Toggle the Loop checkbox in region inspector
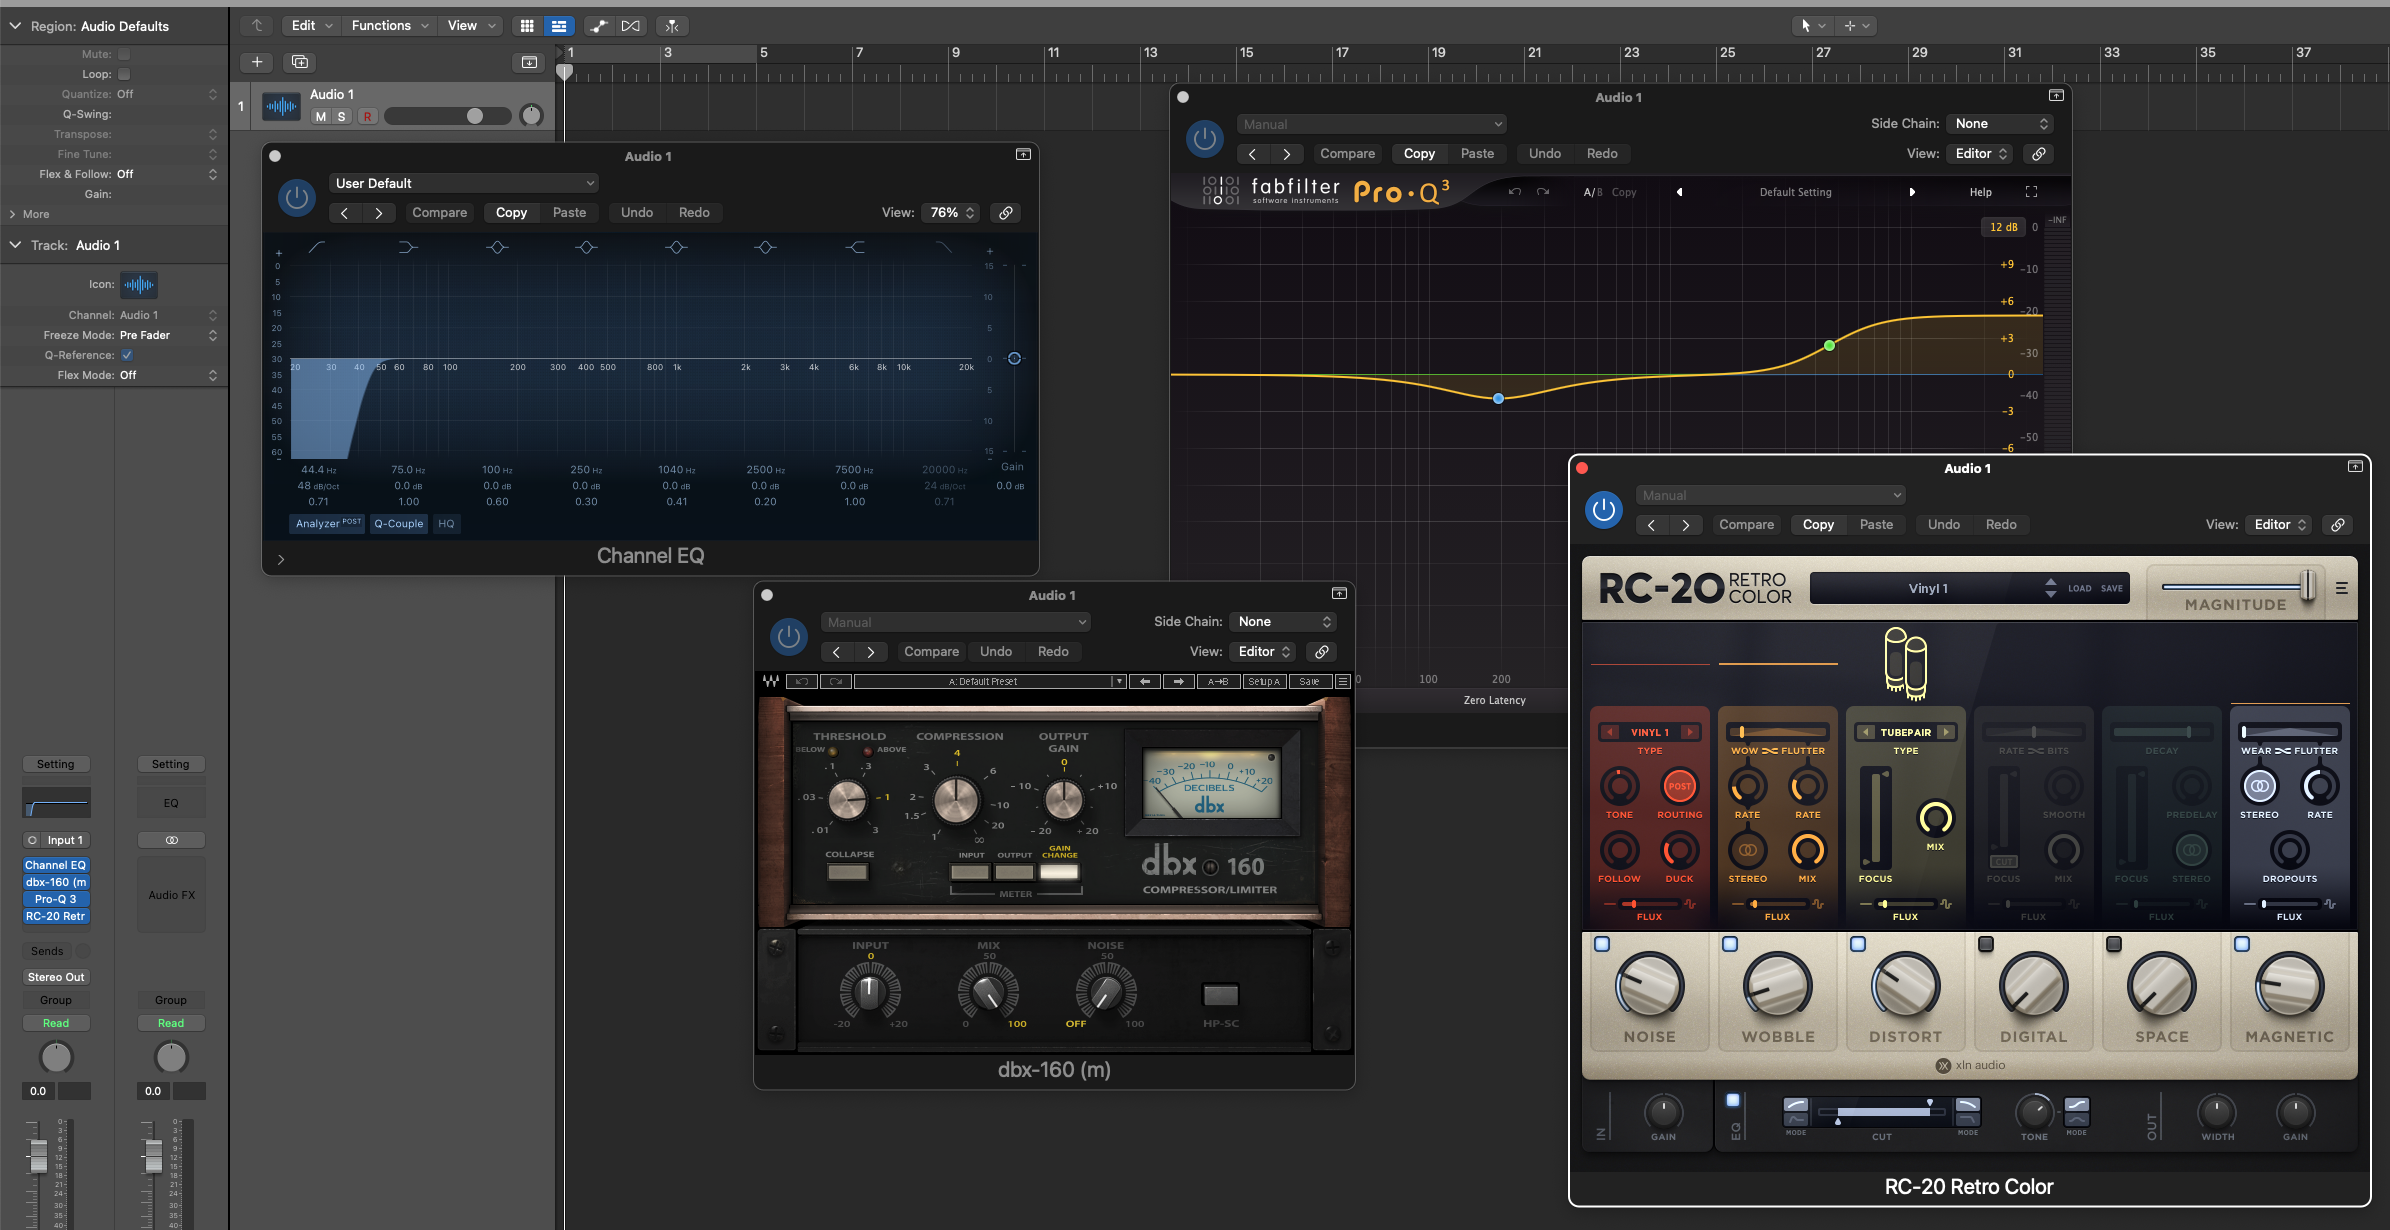 tap(124, 74)
